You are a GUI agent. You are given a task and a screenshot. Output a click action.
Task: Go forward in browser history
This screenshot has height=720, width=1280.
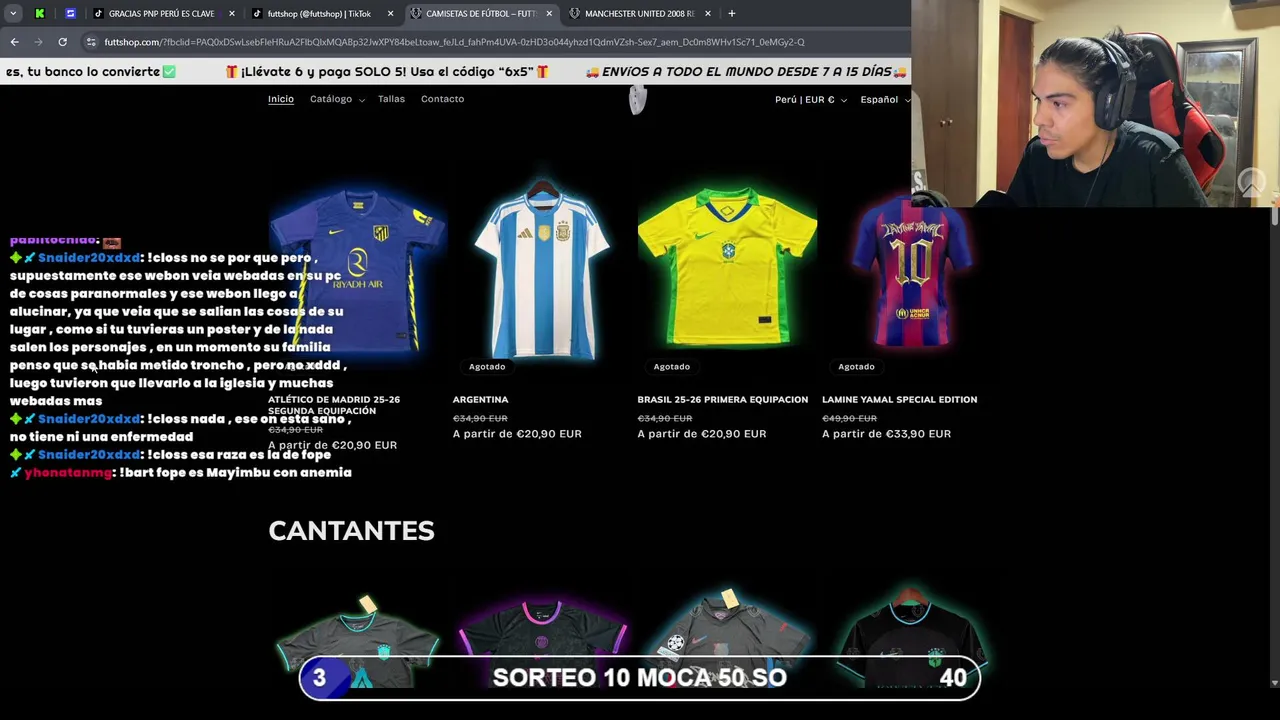[x=38, y=42]
